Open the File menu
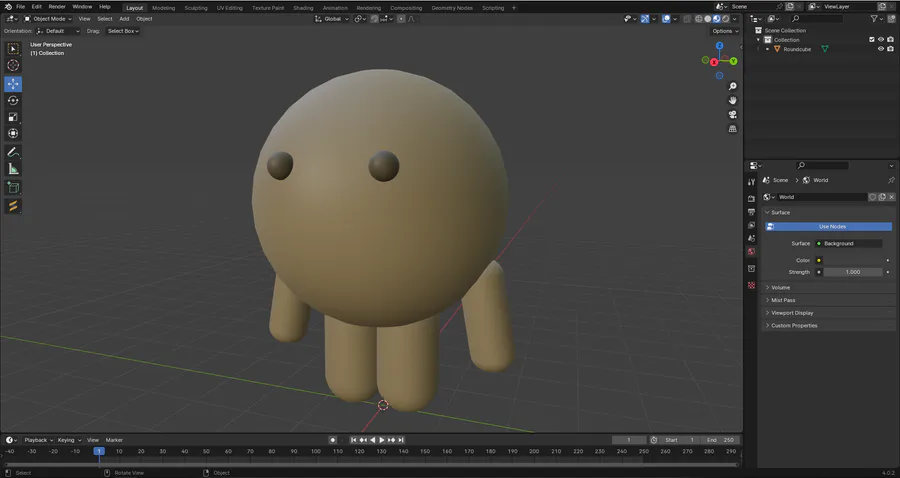 (20, 7)
